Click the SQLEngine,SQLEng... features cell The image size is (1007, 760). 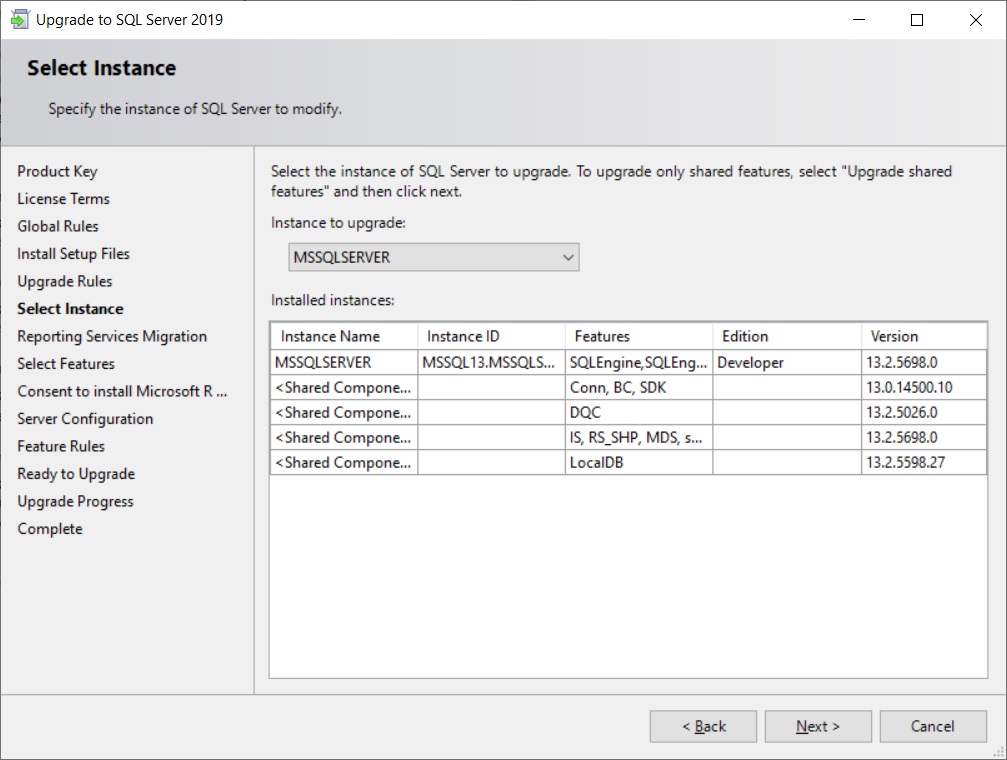pyautogui.click(x=639, y=362)
